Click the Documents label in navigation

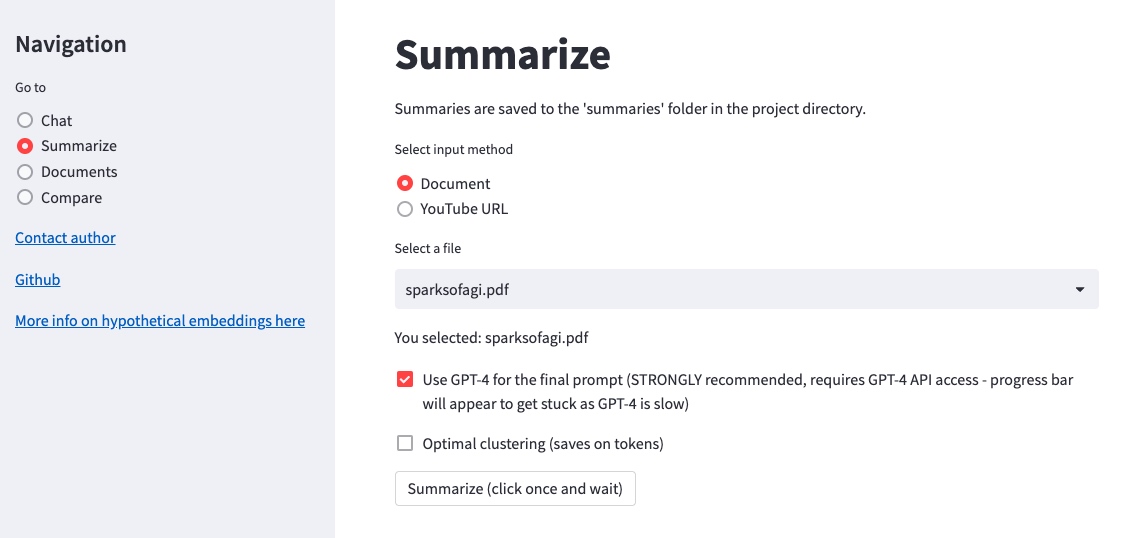click(79, 172)
